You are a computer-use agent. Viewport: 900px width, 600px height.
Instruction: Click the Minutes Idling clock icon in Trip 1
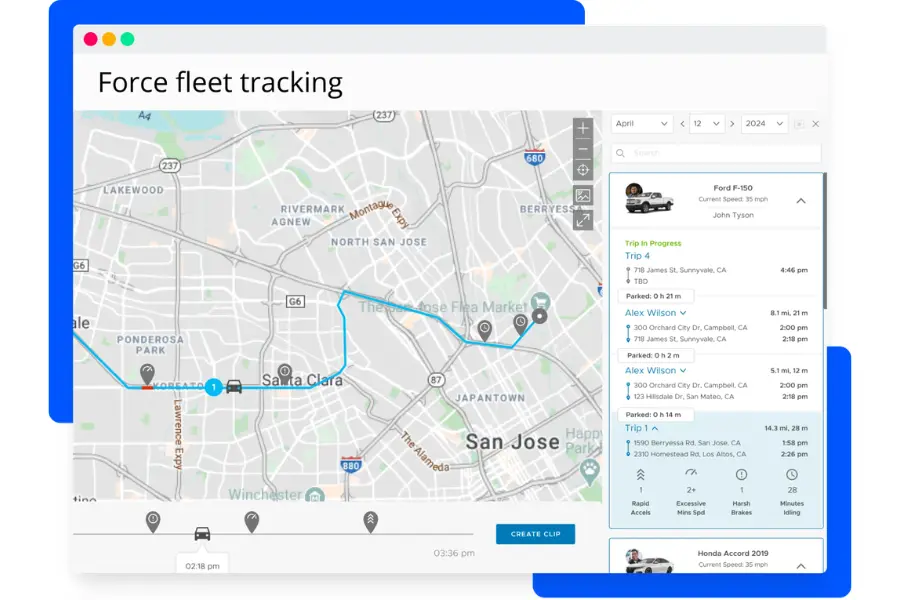[792, 475]
